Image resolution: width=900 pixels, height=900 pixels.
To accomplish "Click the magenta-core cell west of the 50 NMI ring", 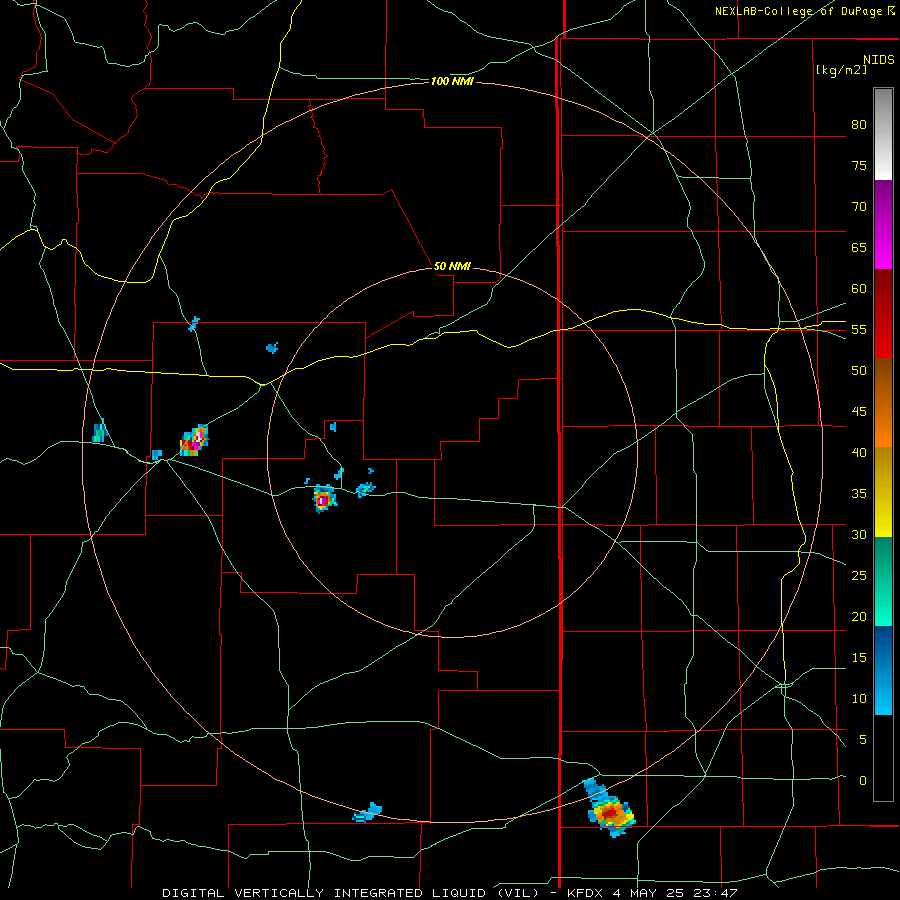I will coord(194,441).
